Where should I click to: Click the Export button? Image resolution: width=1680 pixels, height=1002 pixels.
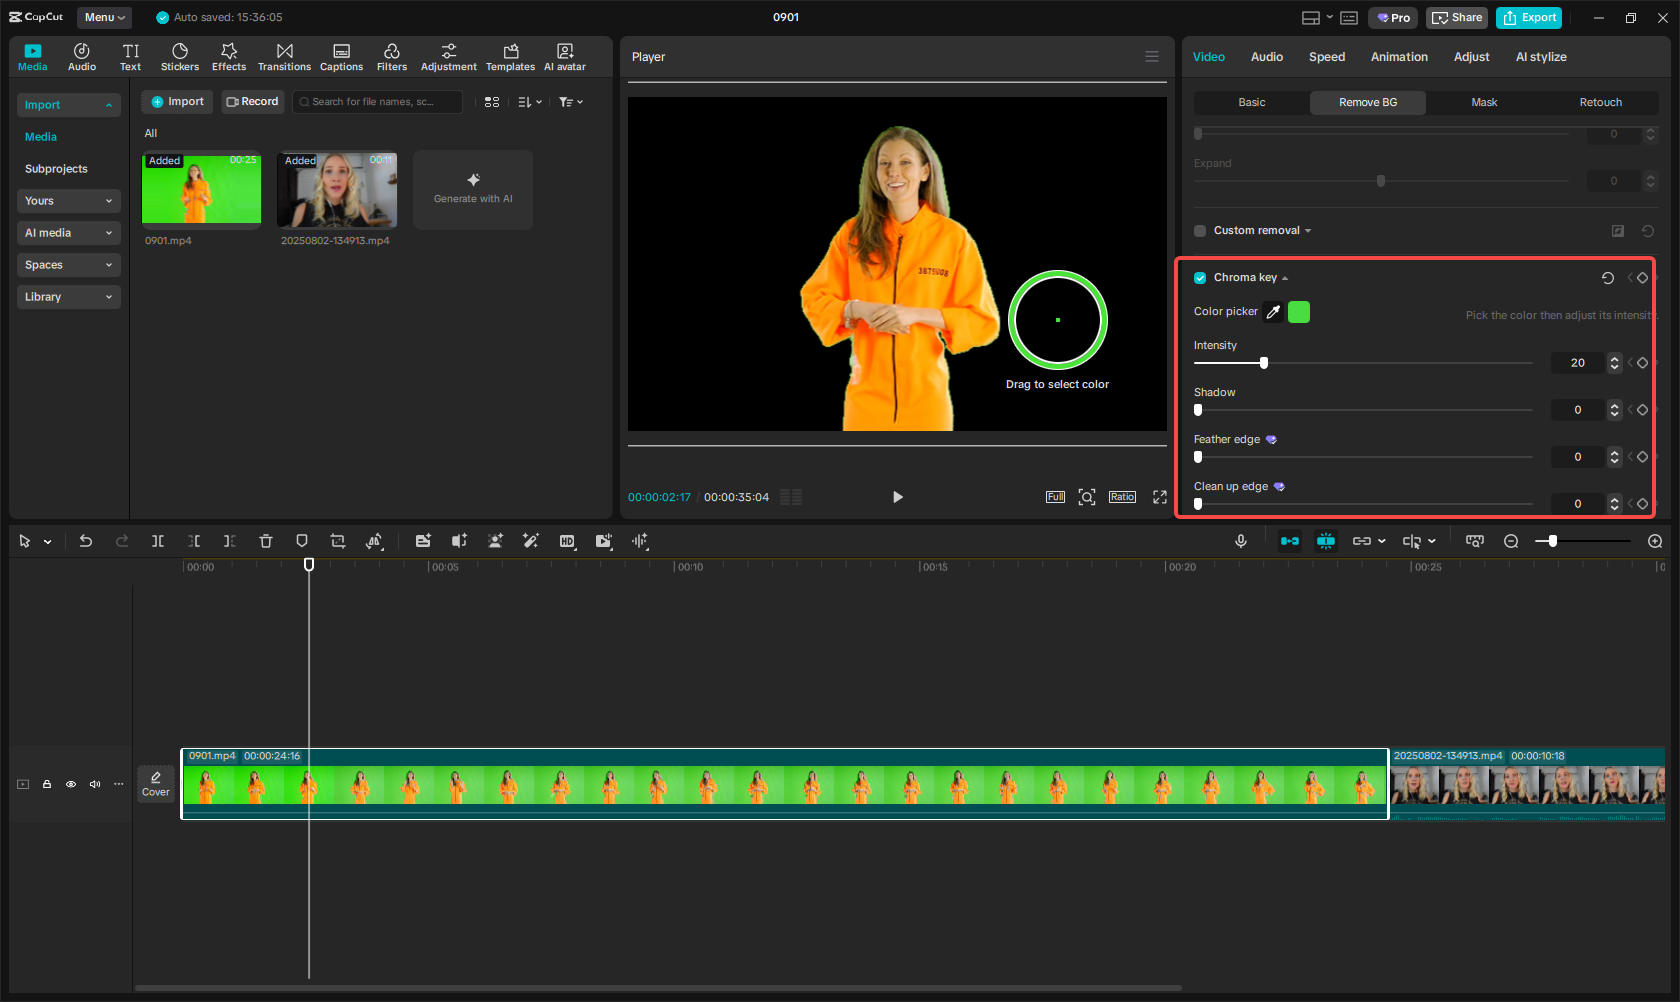coord(1528,17)
